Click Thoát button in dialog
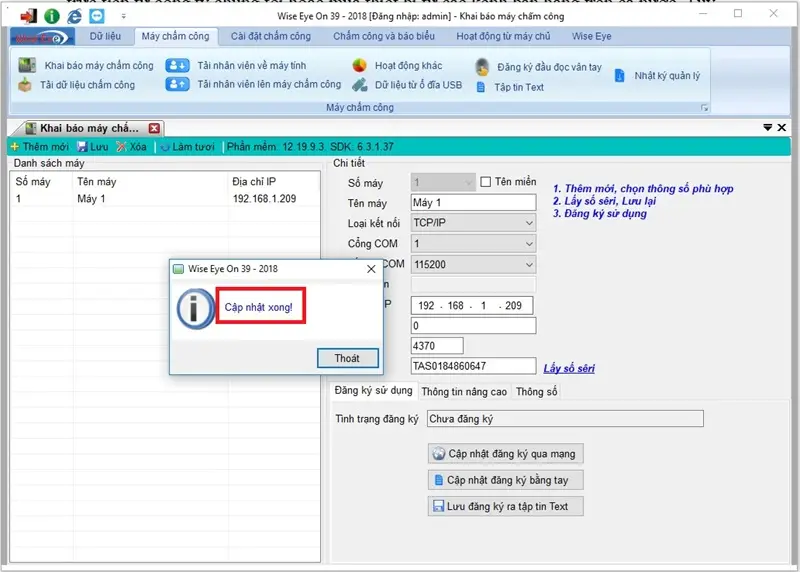This screenshot has width=800, height=572. coord(347,358)
